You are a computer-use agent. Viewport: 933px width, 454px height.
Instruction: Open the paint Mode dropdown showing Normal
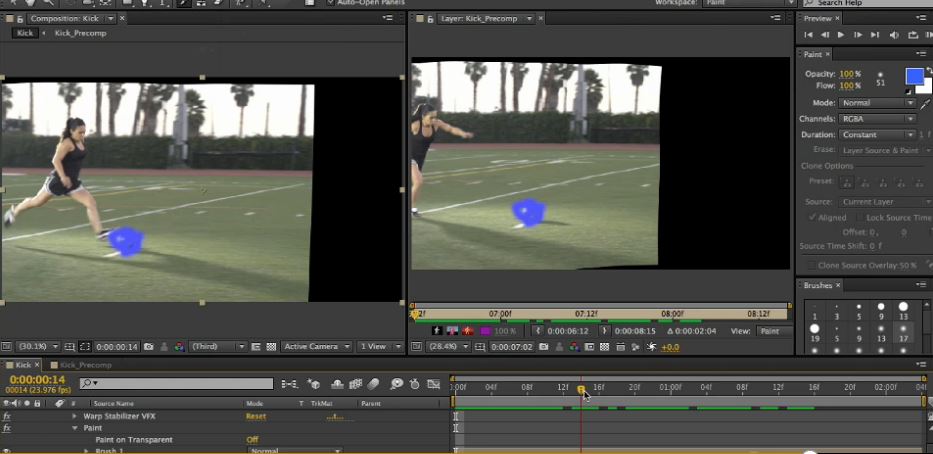coord(876,103)
